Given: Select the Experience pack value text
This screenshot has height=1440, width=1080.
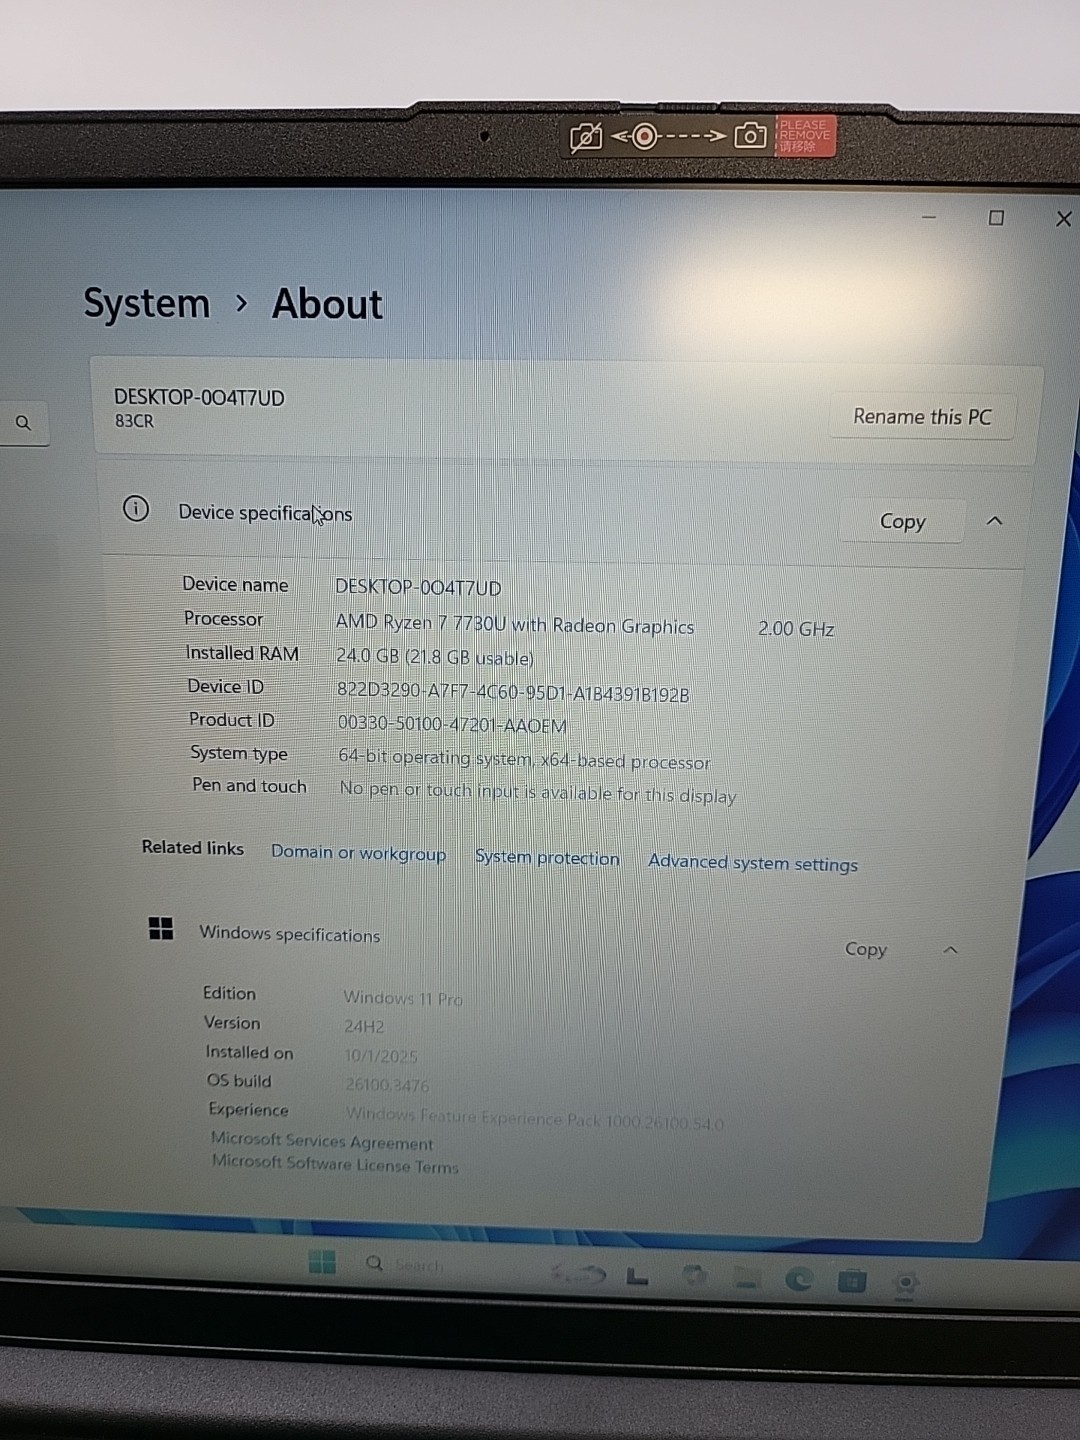Looking at the screenshot, I should pos(535,1119).
